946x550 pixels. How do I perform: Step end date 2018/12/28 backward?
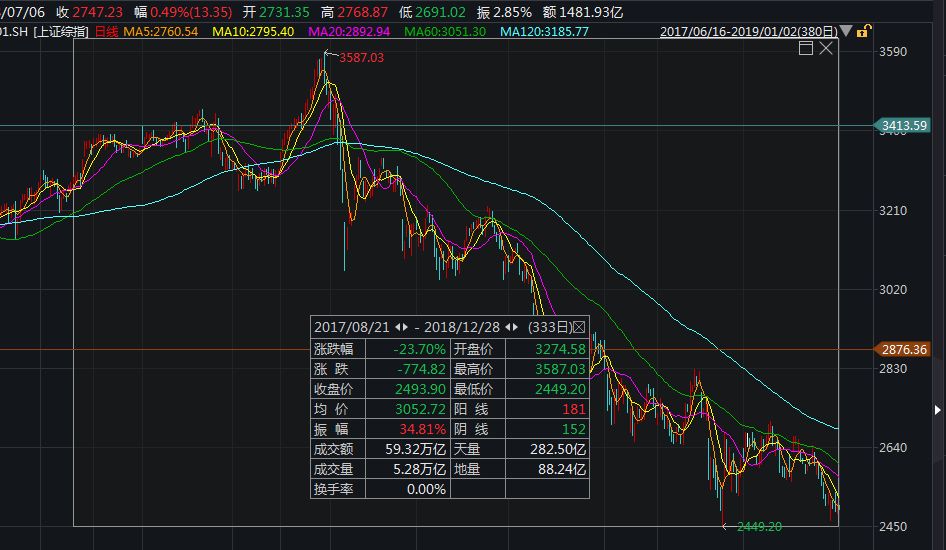pos(507,327)
